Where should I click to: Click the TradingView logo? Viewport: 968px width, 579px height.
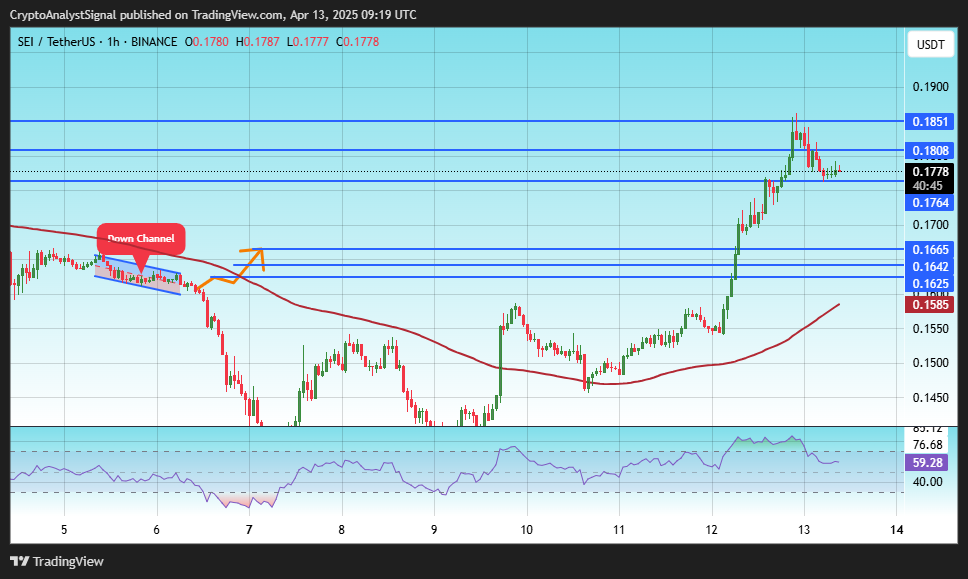point(57,562)
